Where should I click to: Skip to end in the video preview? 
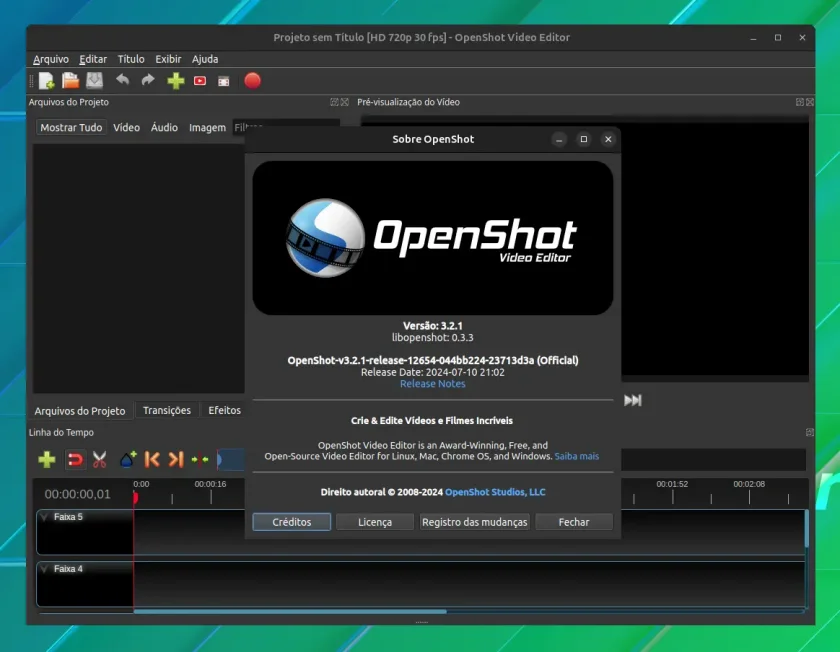tap(633, 400)
